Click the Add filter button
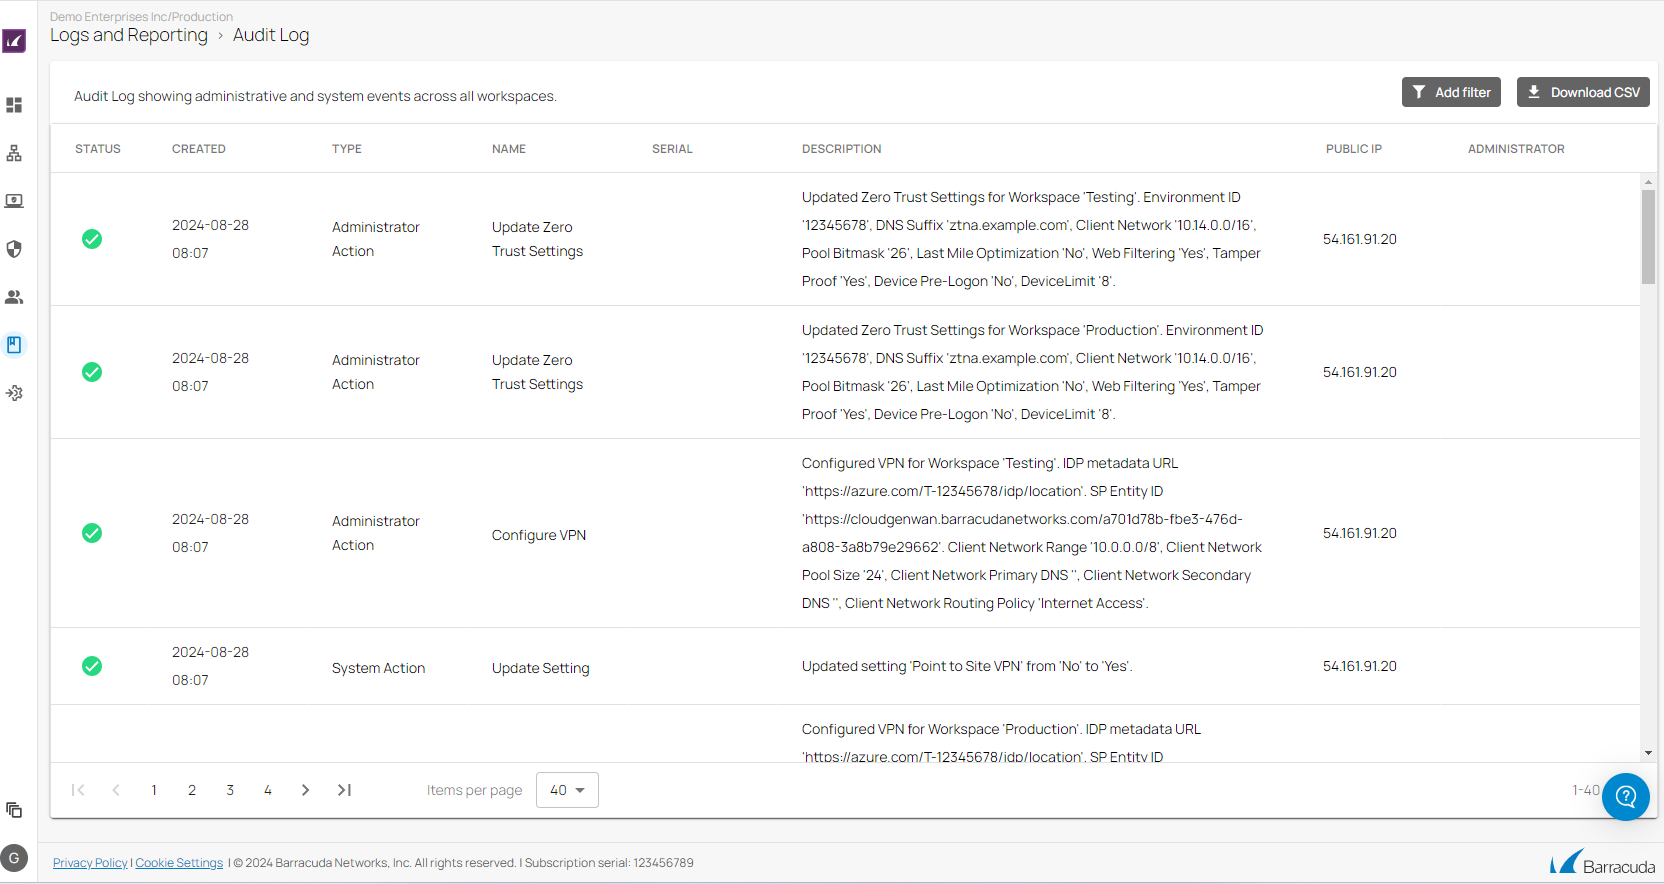 1452,92
